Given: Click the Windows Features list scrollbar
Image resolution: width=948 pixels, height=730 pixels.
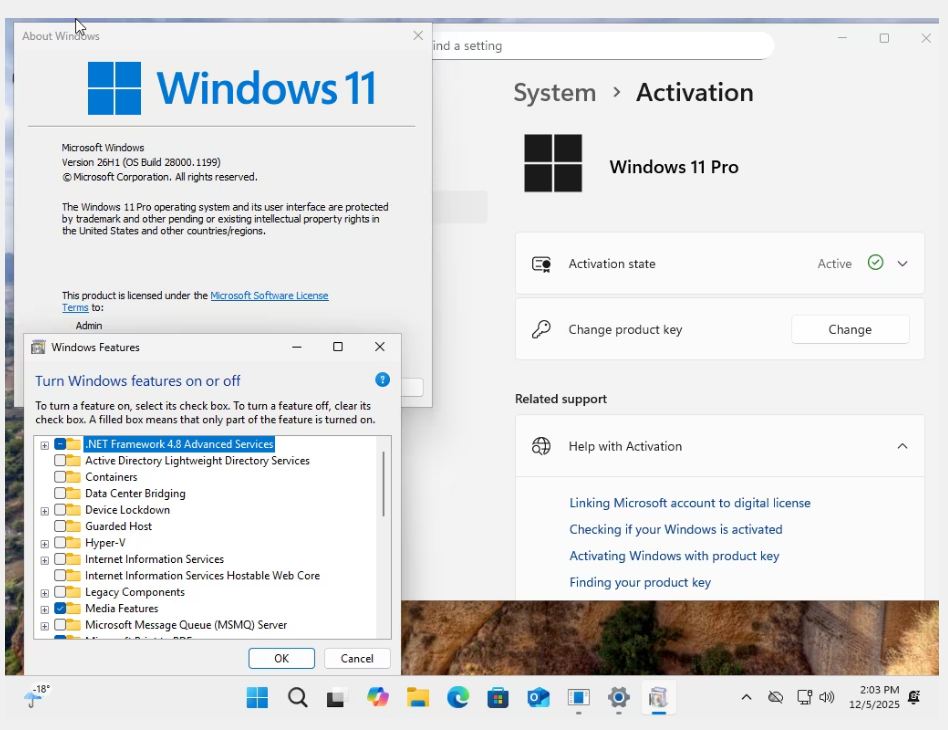Looking at the screenshot, I should pyautogui.click(x=383, y=484).
